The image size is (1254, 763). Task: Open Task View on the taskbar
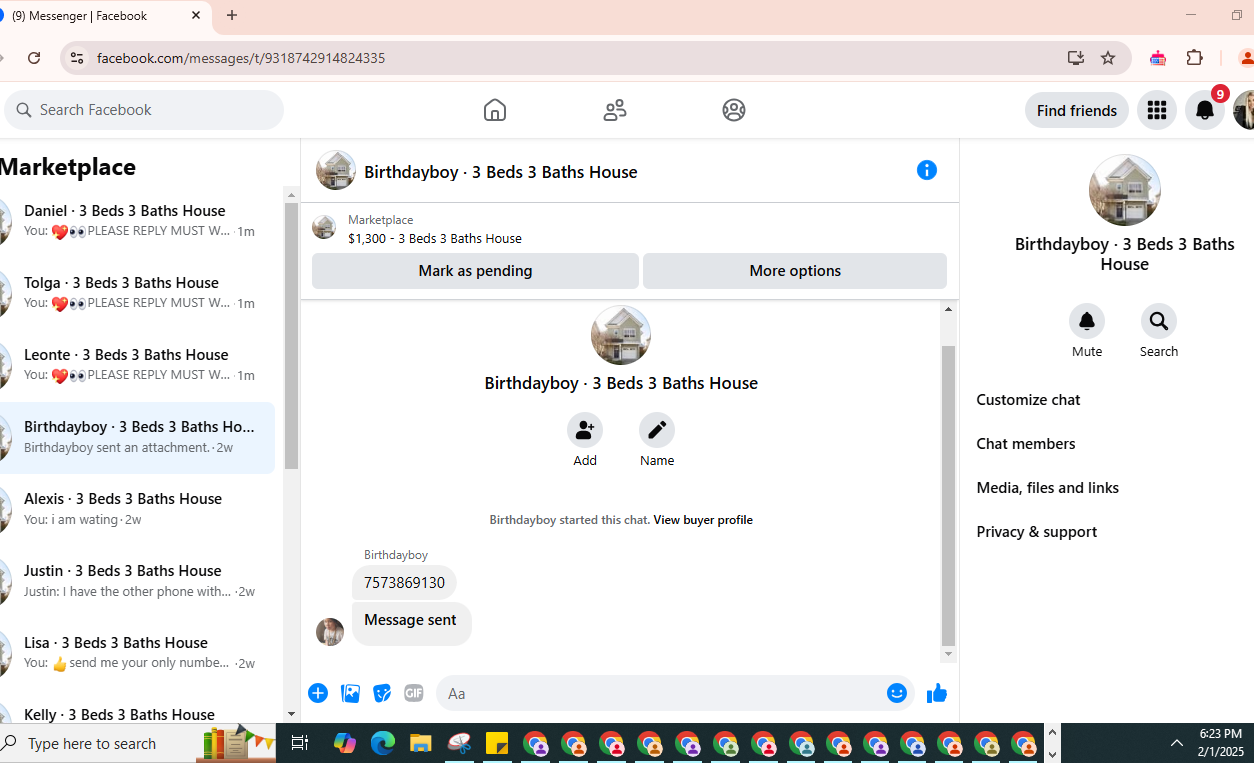tap(299, 743)
